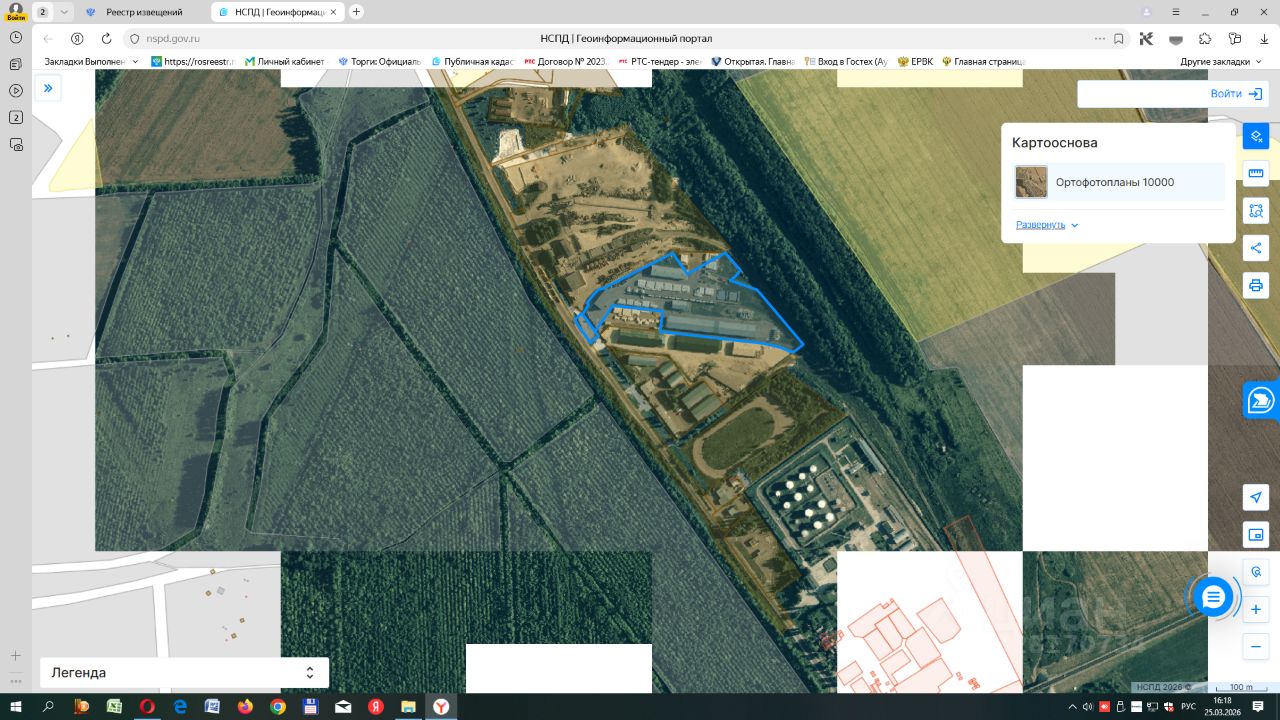The image size is (1280, 720).
Task: Change the РУС keyboard language indicator
Action: (1188, 706)
